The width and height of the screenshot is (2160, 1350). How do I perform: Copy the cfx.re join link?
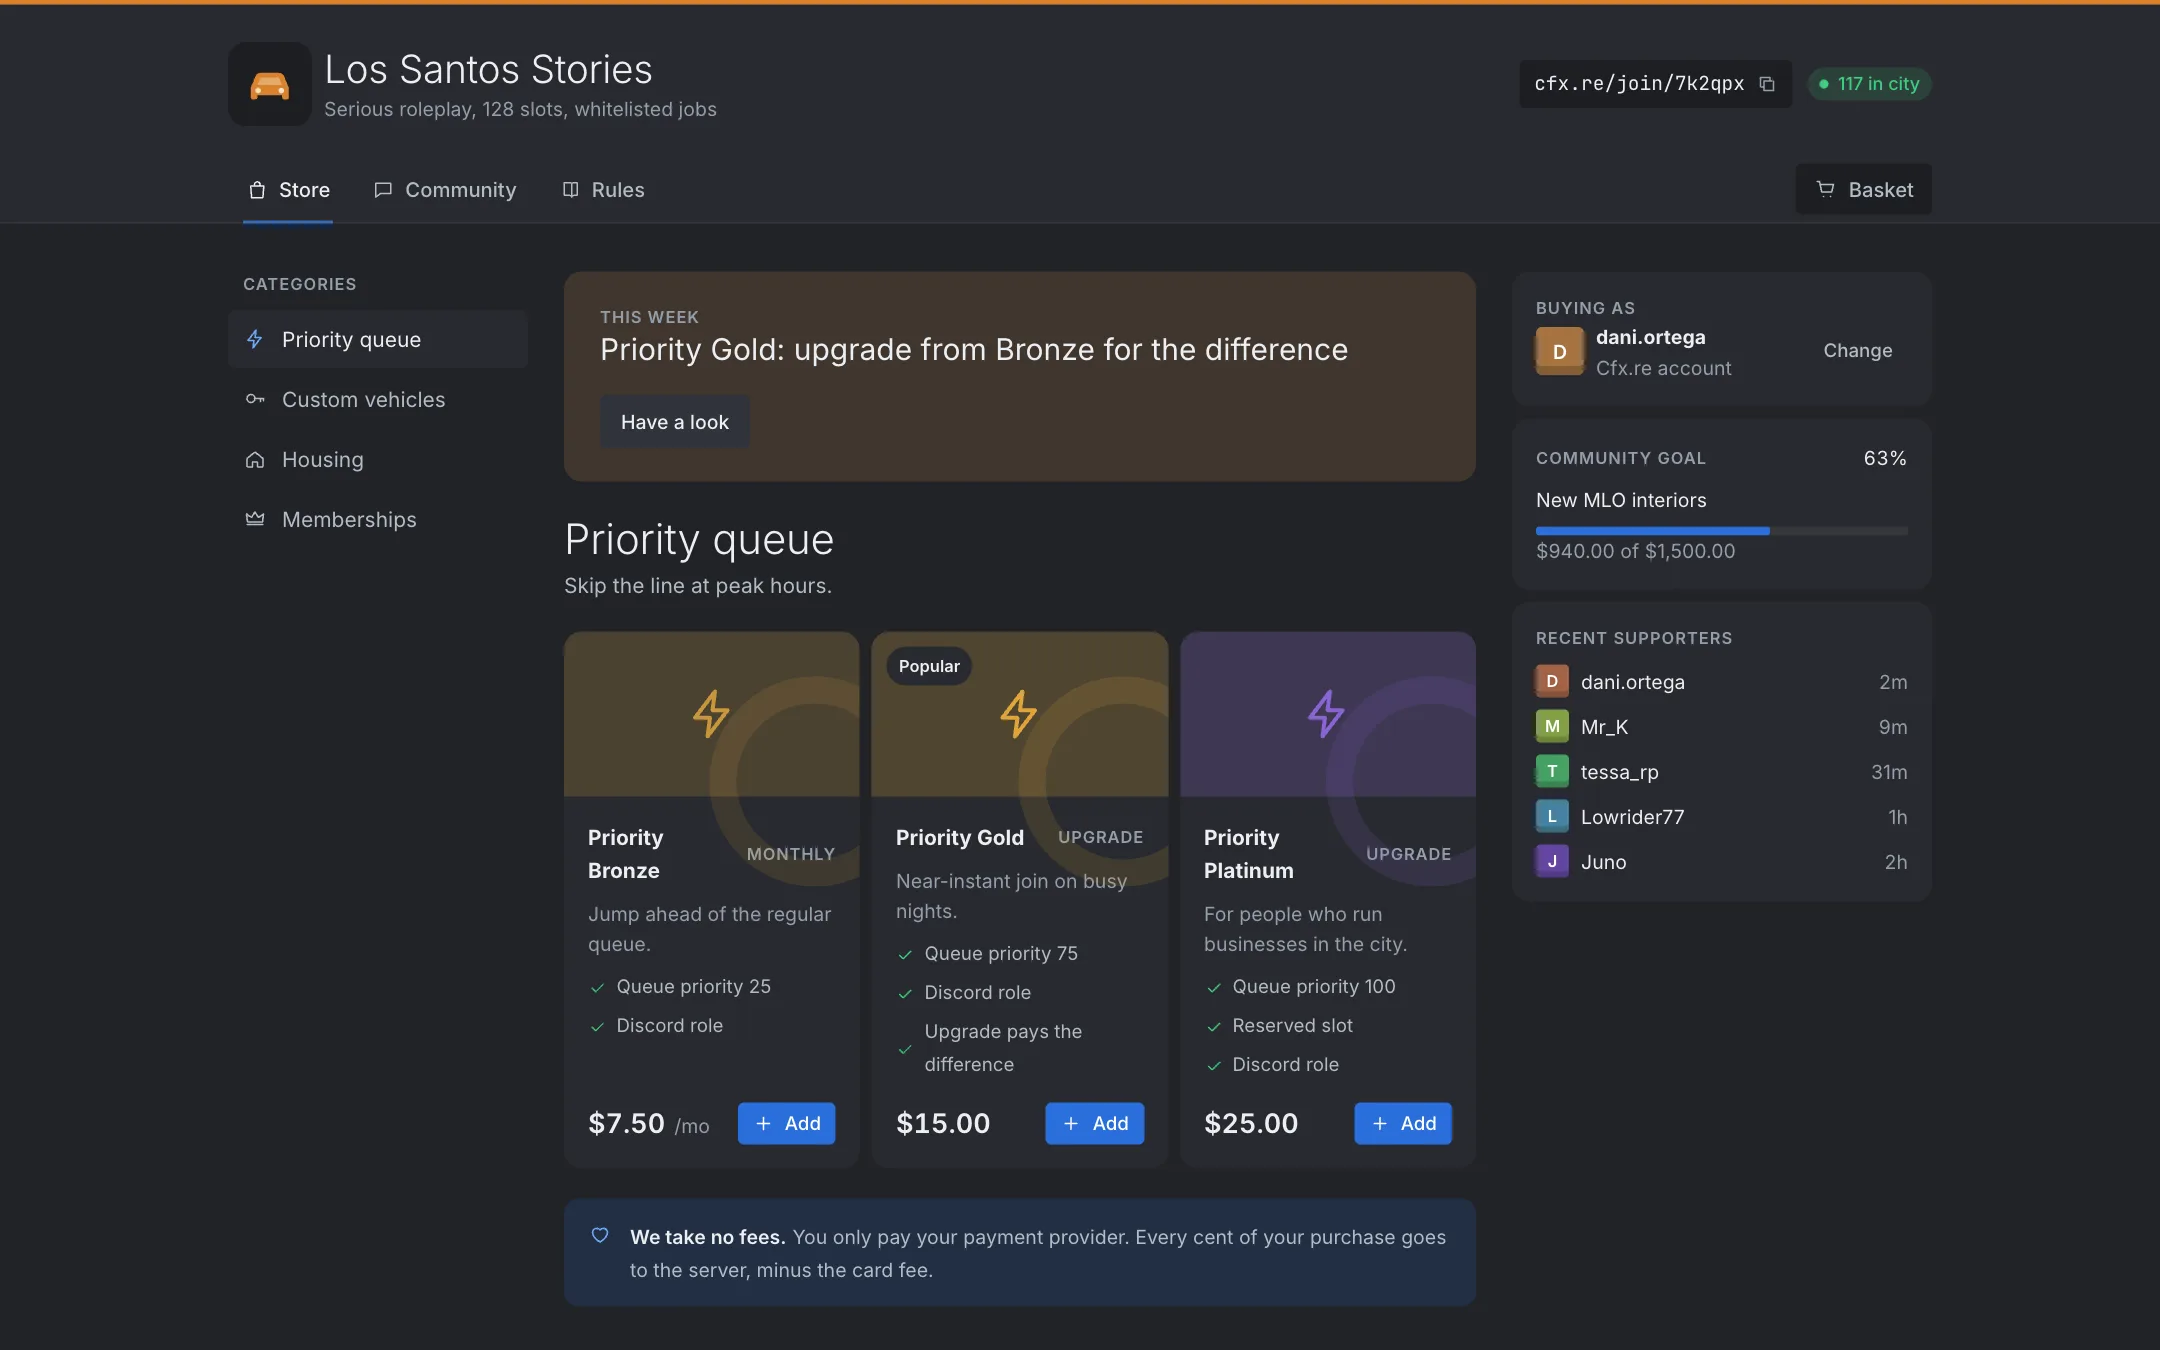(x=1767, y=84)
